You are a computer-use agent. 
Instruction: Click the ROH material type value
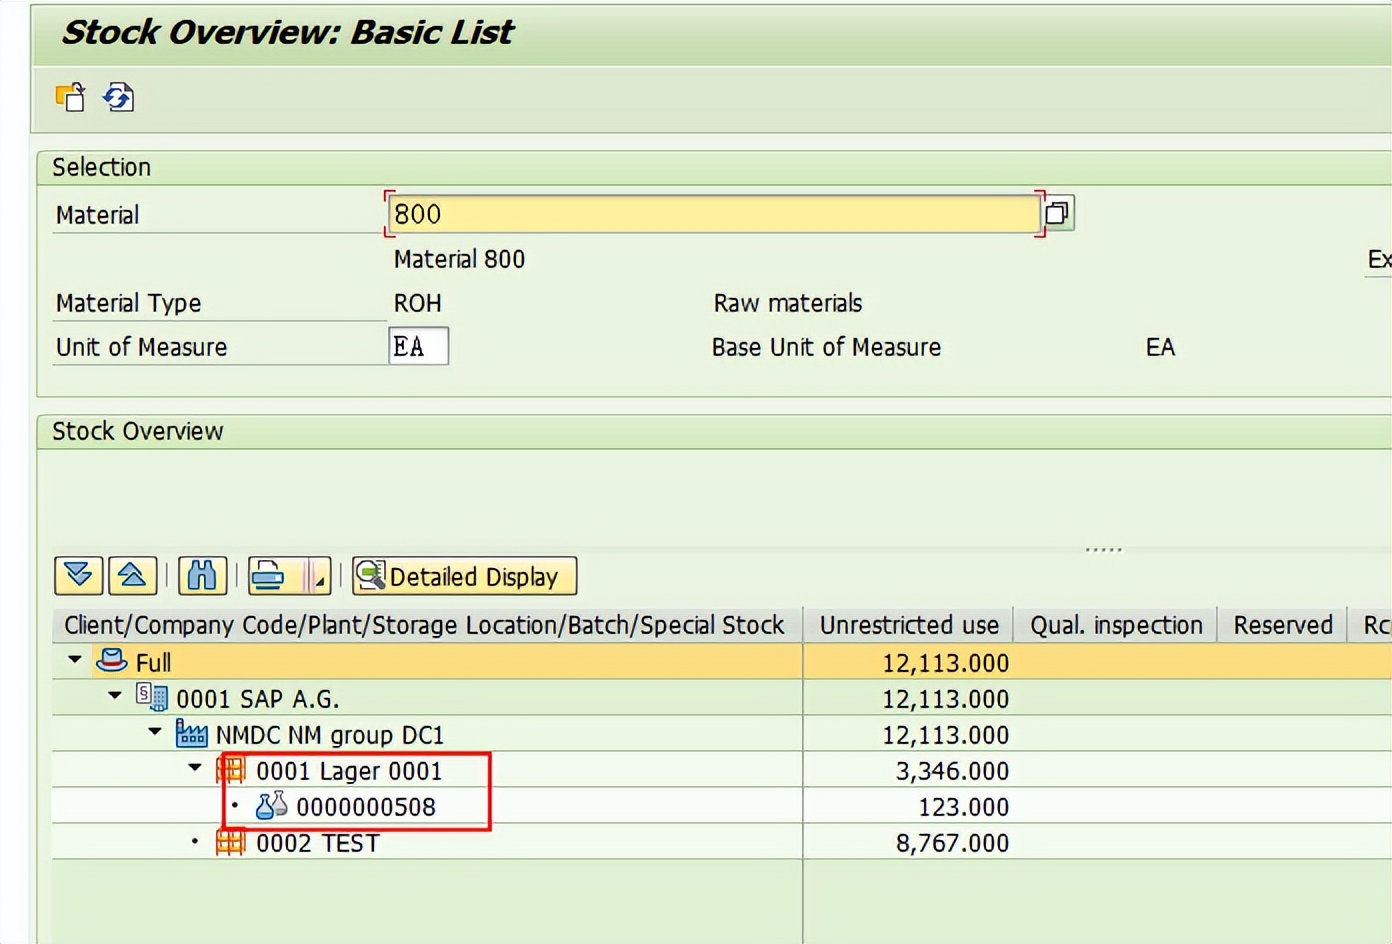tap(418, 303)
